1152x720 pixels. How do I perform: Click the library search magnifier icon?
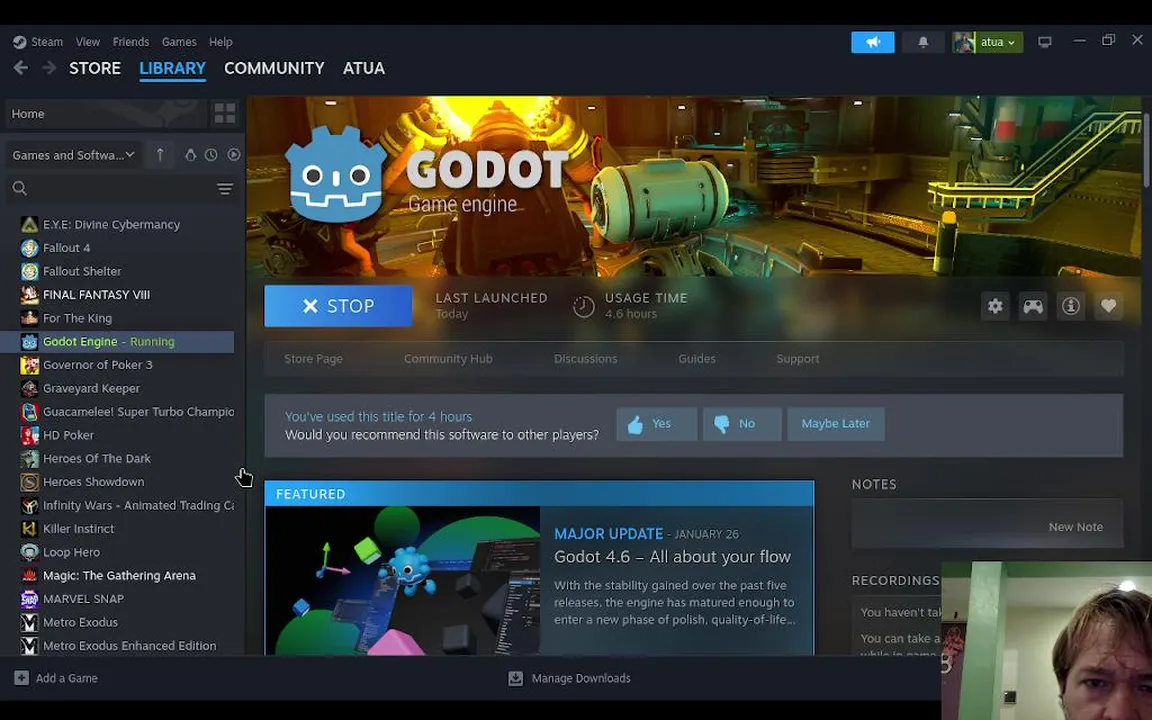click(20, 188)
